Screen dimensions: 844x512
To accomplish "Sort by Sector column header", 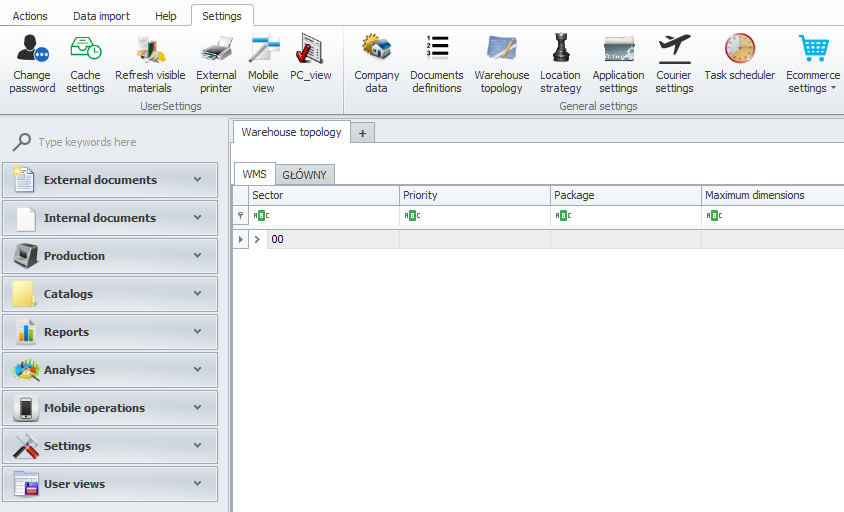I will (323, 195).
